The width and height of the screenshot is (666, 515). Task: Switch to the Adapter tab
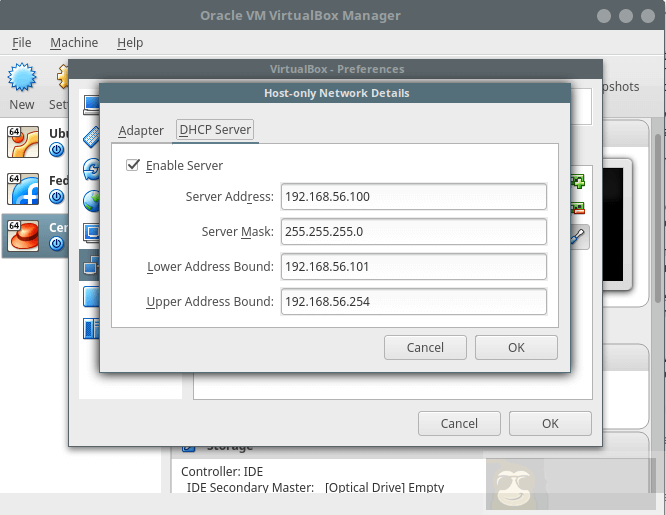click(x=141, y=130)
